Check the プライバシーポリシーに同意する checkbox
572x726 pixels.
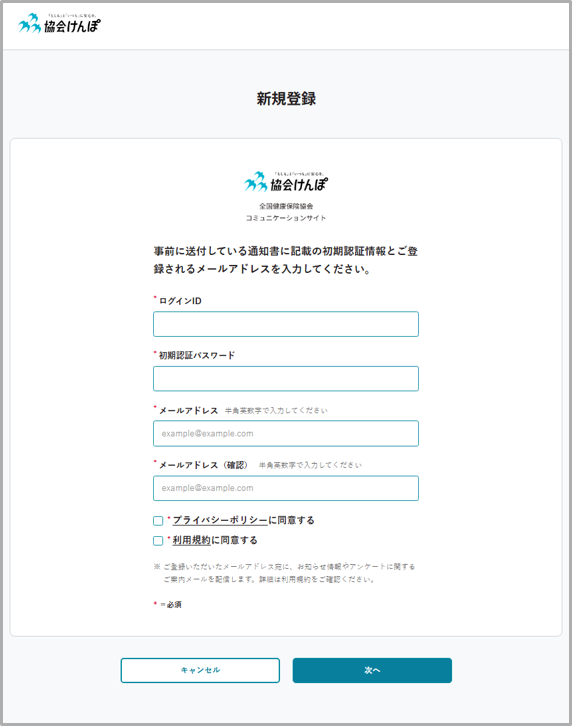point(158,521)
